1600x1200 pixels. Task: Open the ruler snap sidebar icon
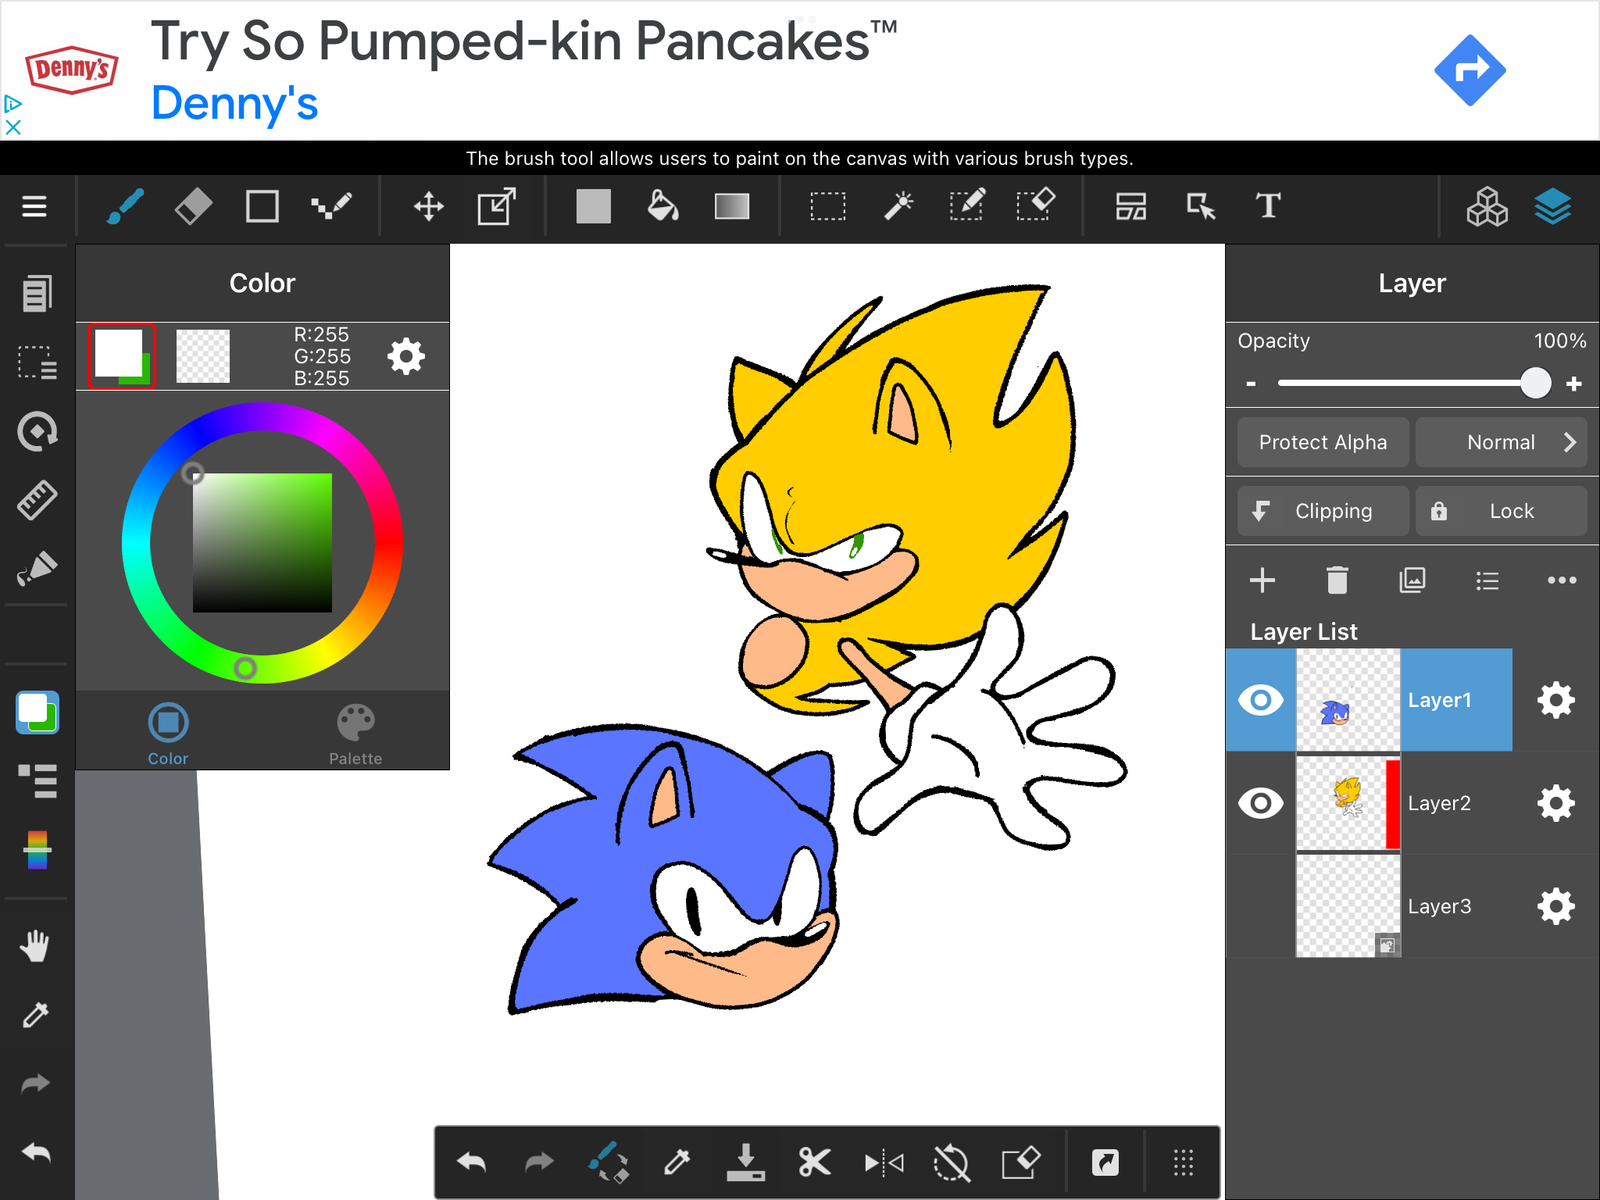(x=37, y=500)
